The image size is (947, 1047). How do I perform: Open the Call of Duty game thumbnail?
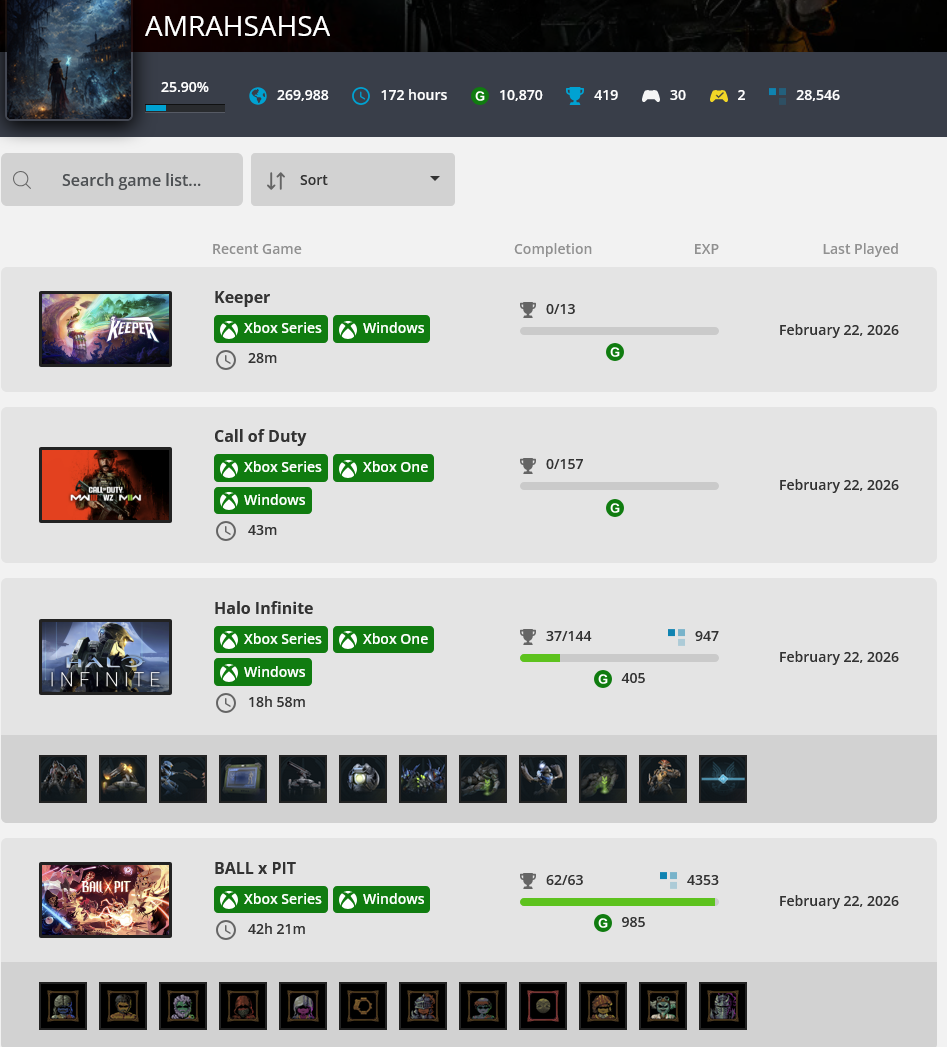coord(106,485)
